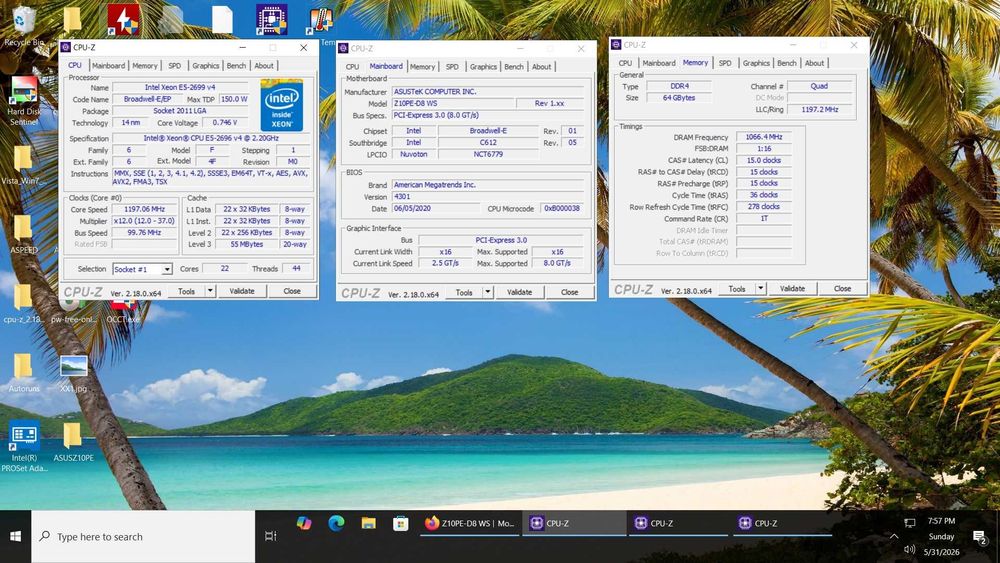
Task: Click Validate in the Mainboard window
Action: [x=519, y=292]
